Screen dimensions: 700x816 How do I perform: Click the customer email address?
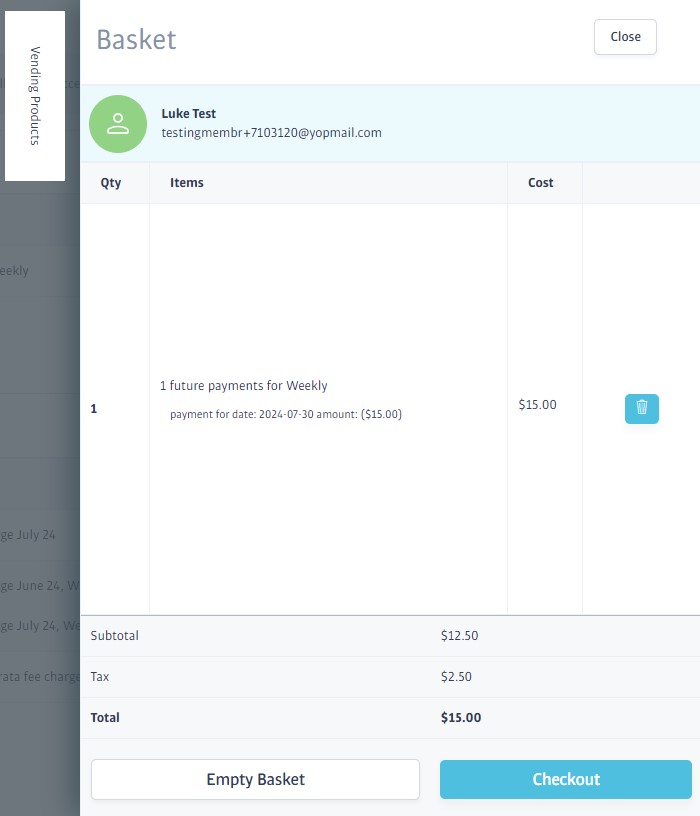271,132
